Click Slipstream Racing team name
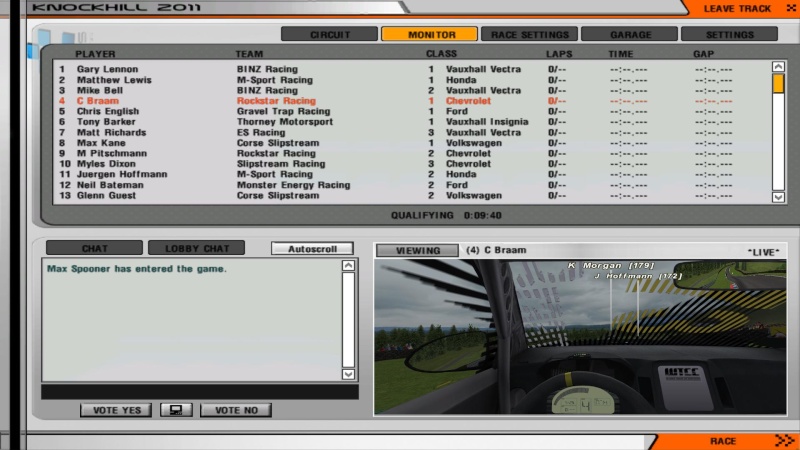This screenshot has height=450, width=800. coord(281,164)
